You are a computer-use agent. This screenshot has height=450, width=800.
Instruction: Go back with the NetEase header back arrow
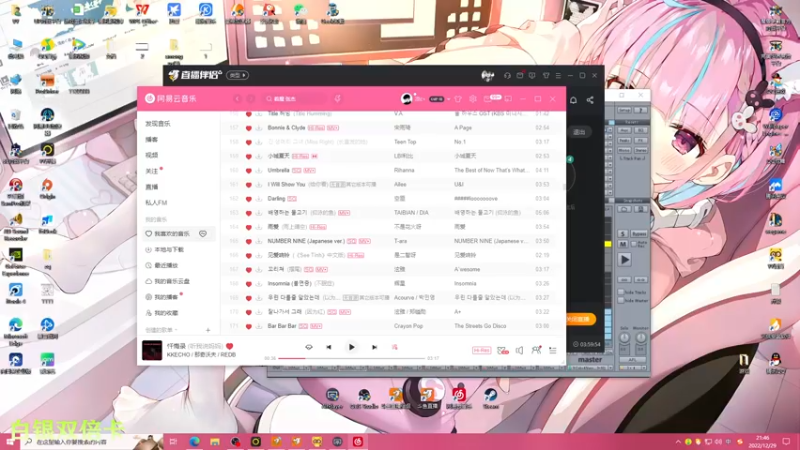pyautogui.click(x=237, y=99)
